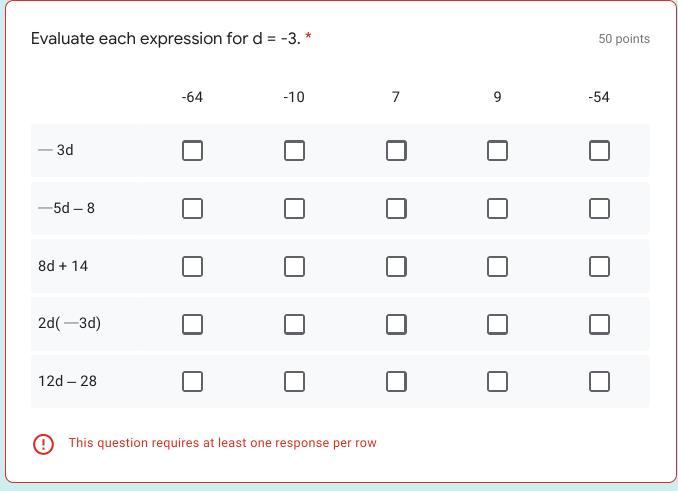This screenshot has width=678, height=491.
Task: Click the red error warning icon
Action: tap(43, 443)
